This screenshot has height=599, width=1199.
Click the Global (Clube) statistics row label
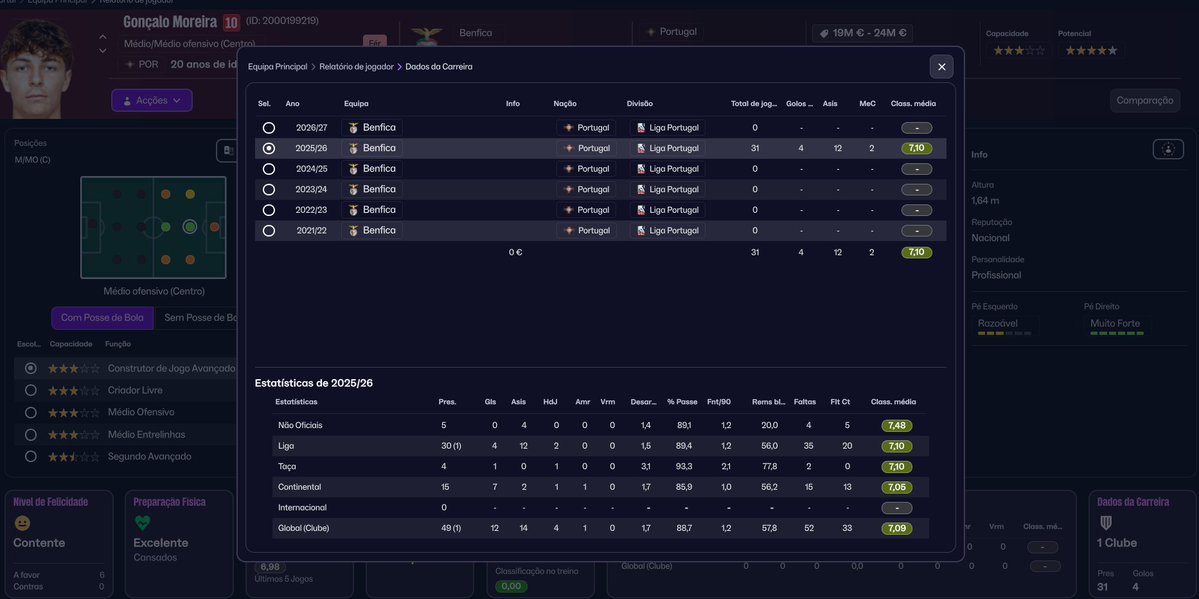(304, 528)
